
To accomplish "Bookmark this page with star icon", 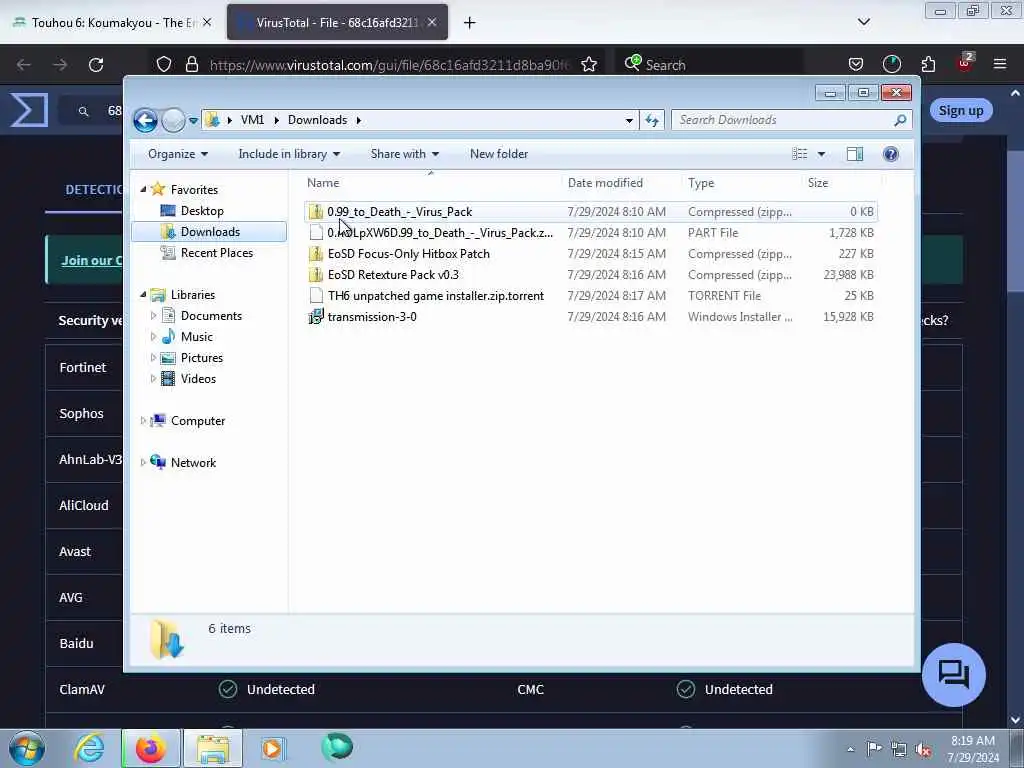I will click(588, 65).
